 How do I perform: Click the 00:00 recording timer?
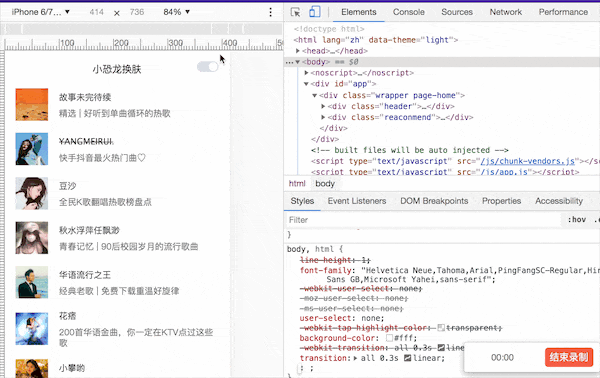(x=502, y=357)
